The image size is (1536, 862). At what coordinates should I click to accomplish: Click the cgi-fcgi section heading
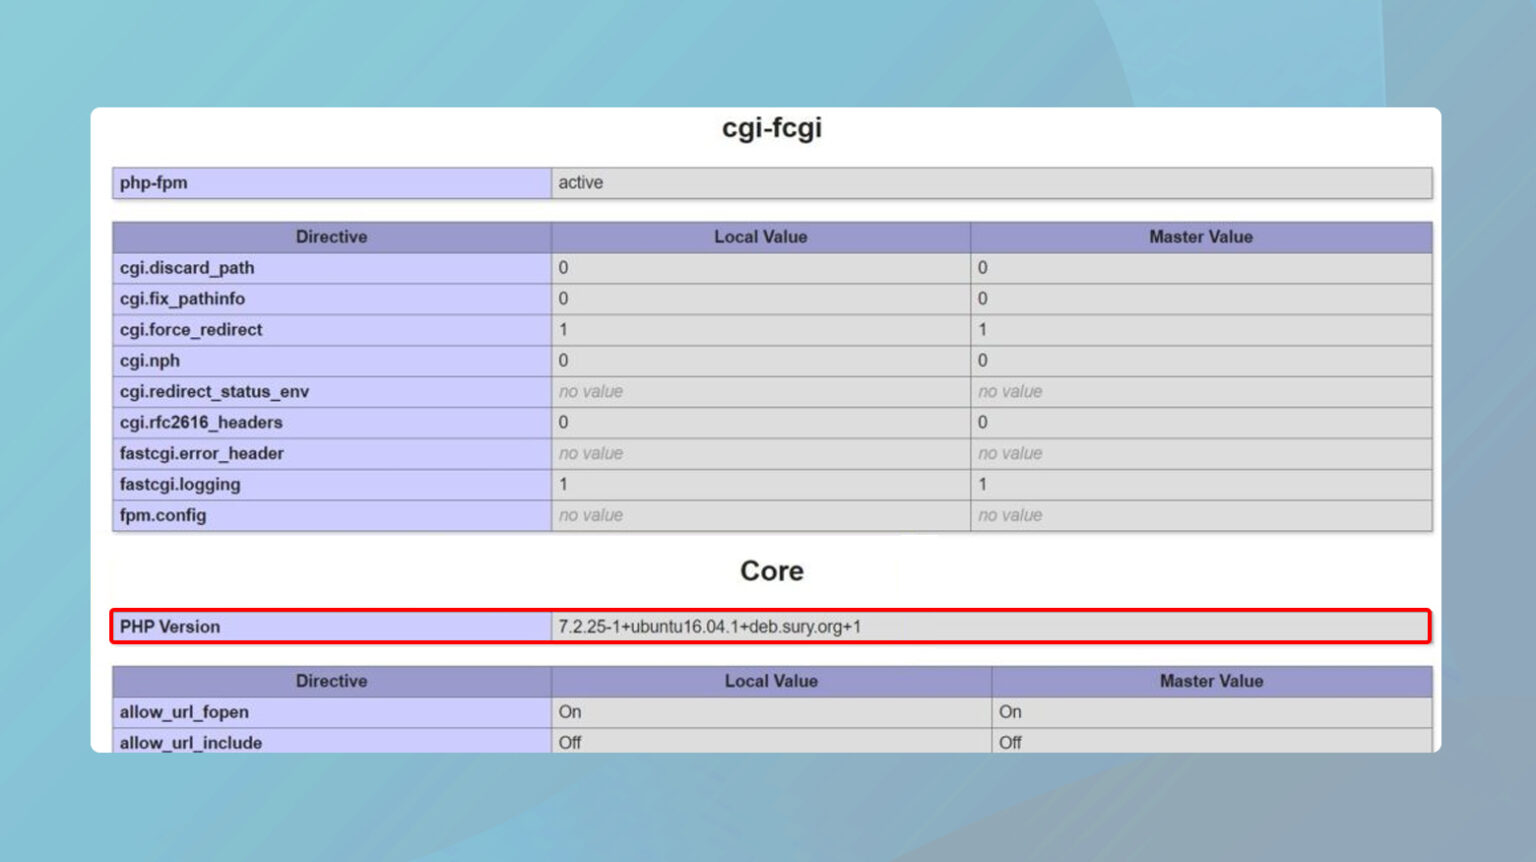click(x=770, y=127)
